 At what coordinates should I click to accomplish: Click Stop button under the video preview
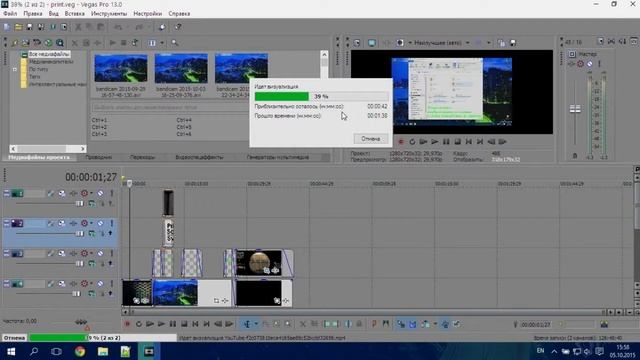click(x=458, y=142)
